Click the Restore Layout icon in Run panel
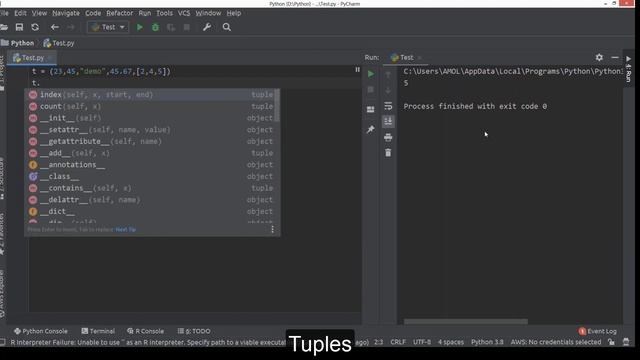 pos(371,109)
